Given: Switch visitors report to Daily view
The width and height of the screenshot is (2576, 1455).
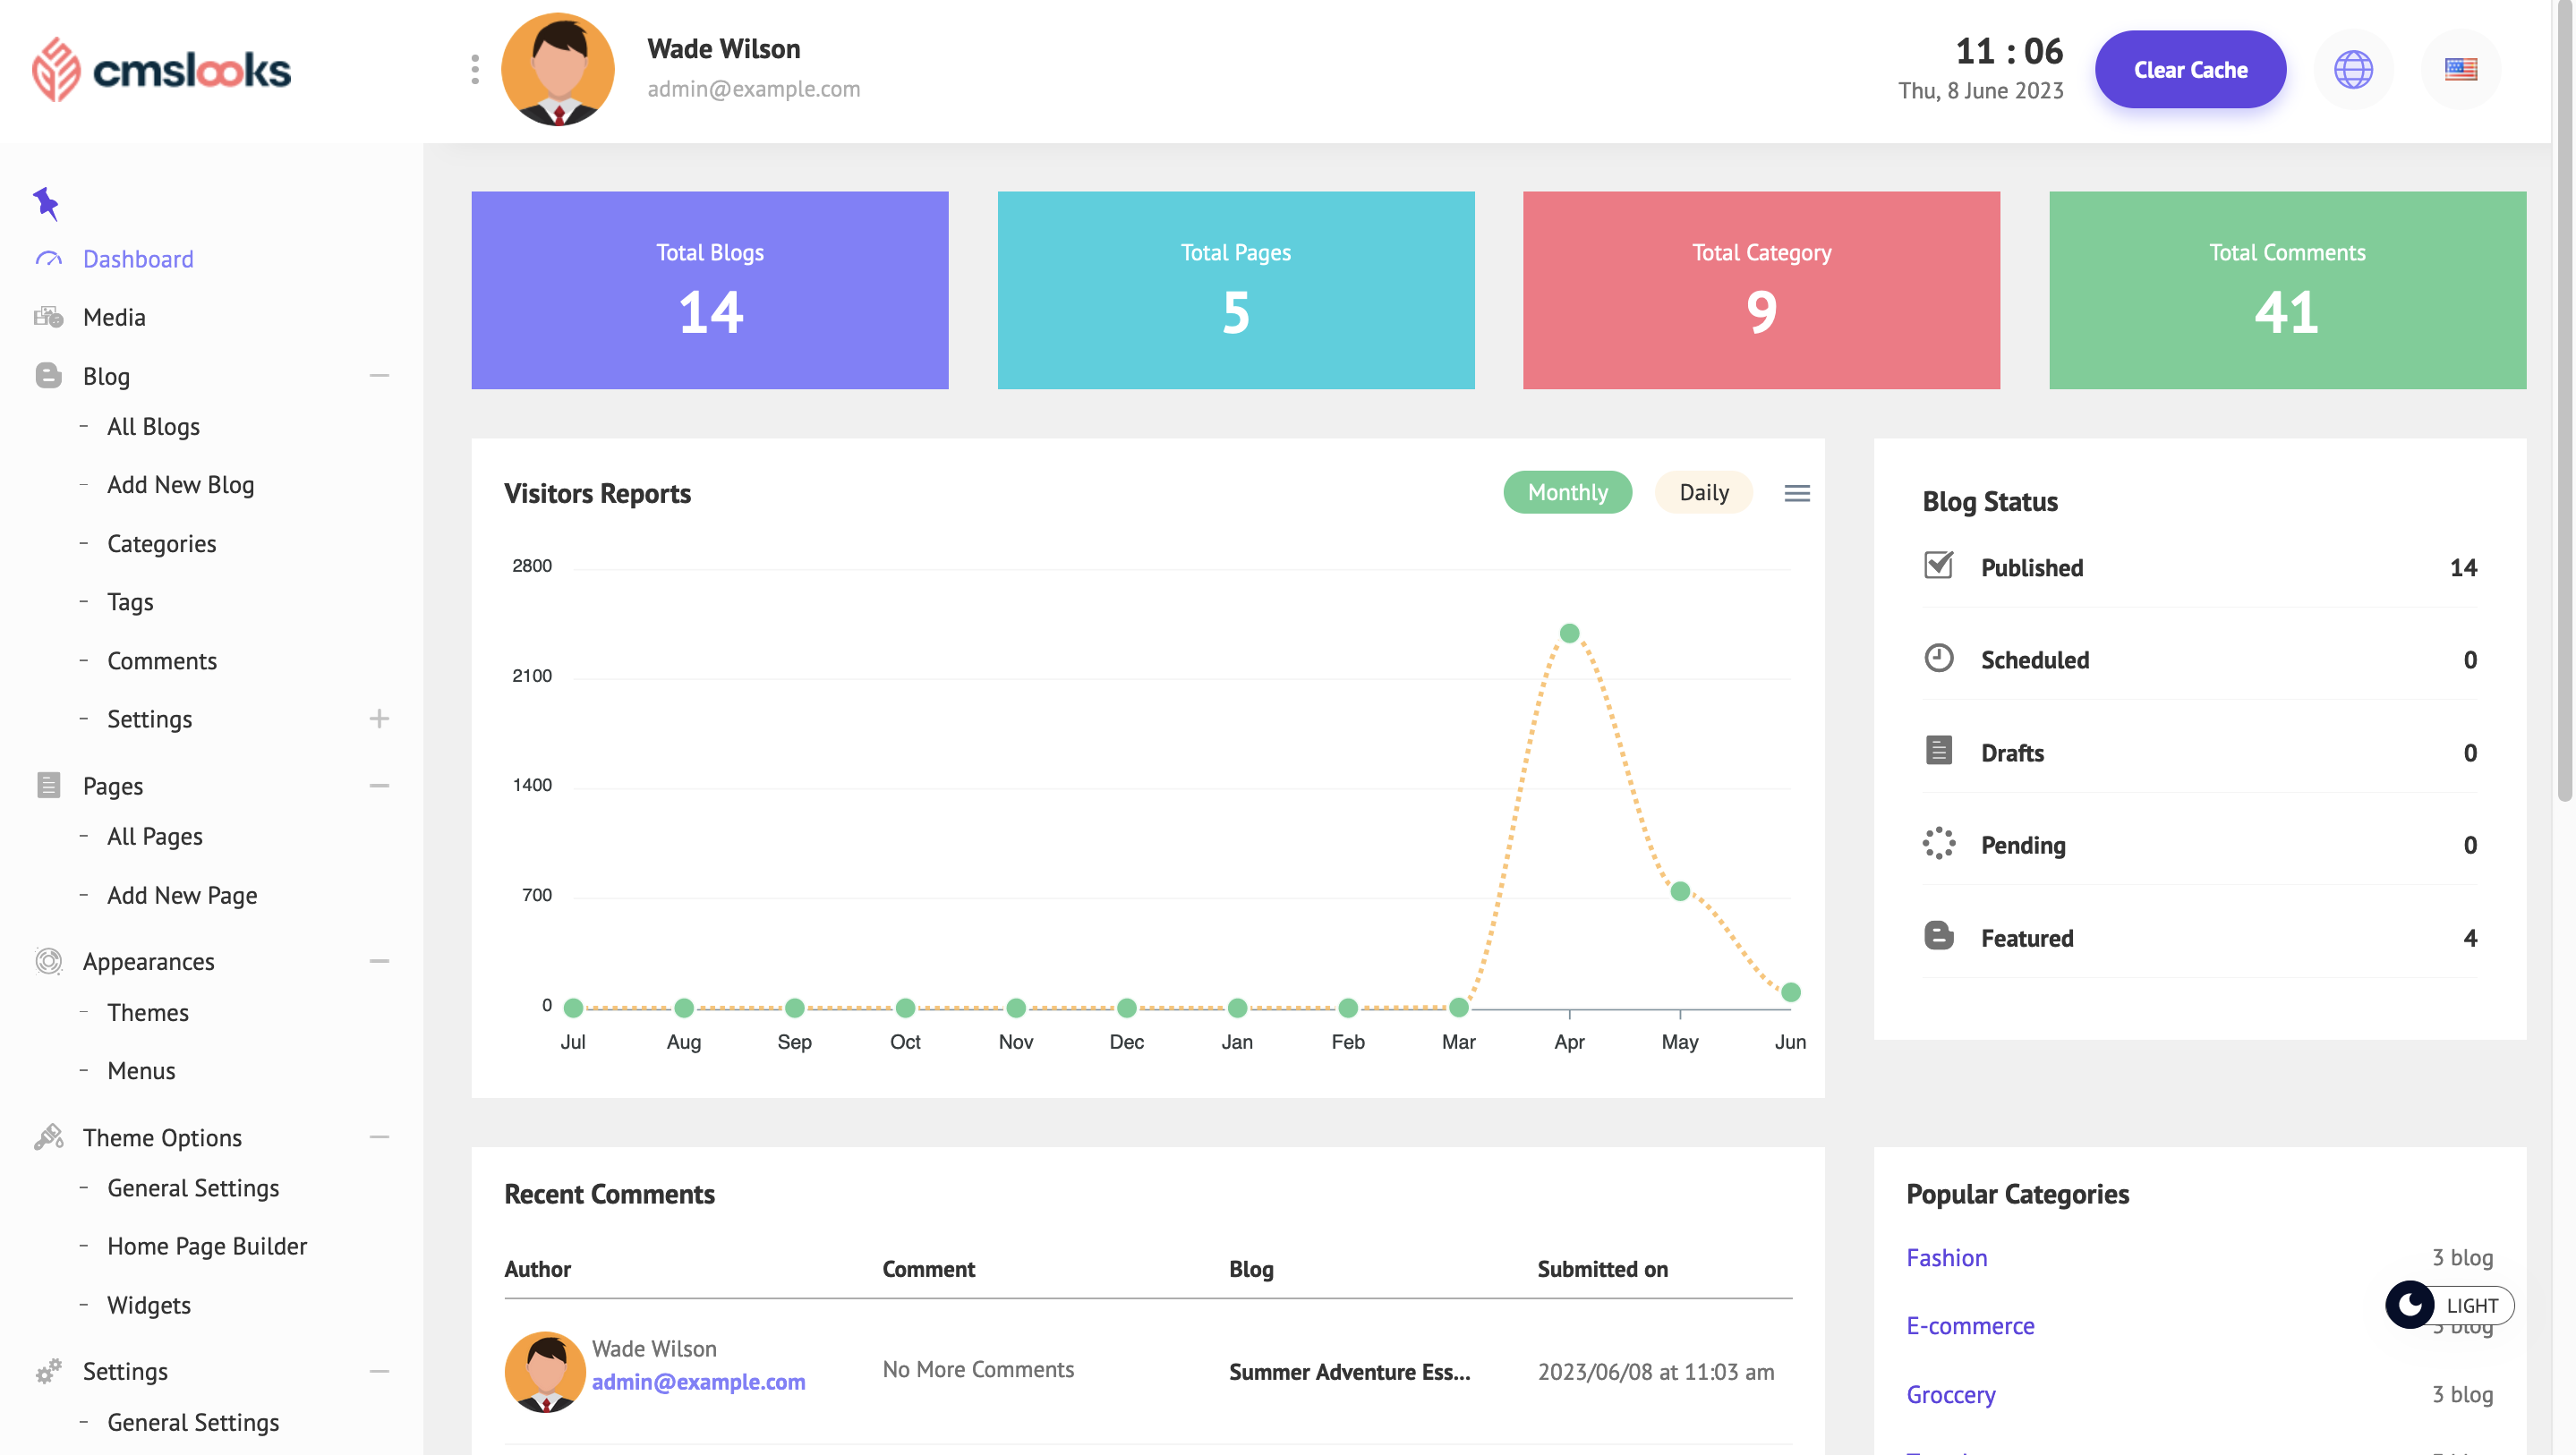Looking at the screenshot, I should (x=1703, y=492).
